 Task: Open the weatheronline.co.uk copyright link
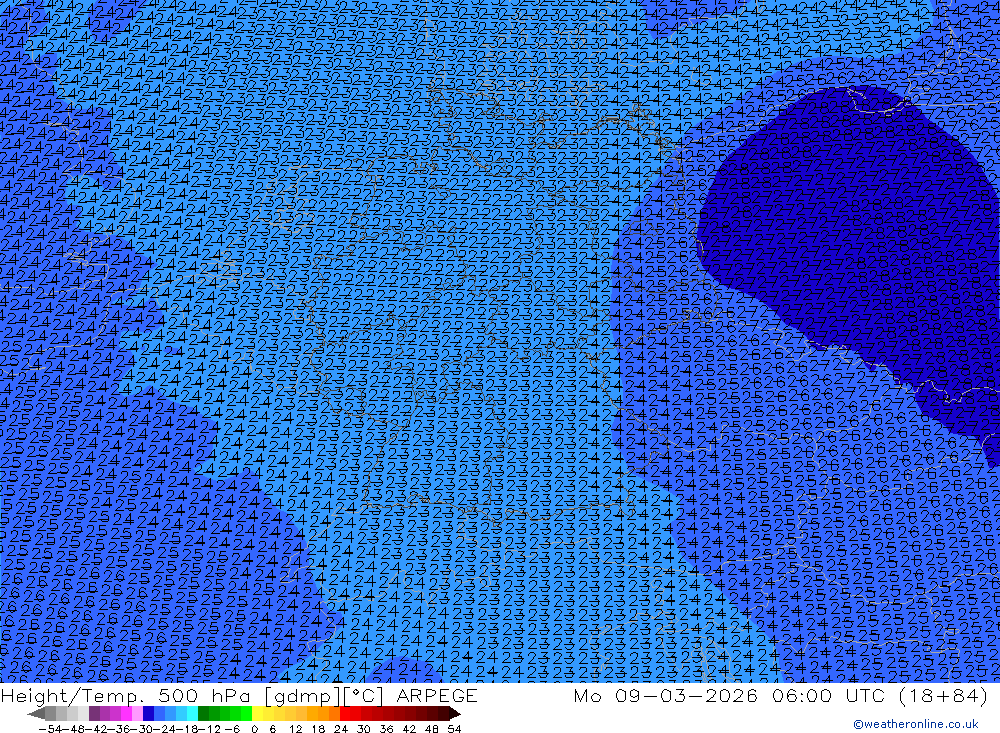pos(915,724)
